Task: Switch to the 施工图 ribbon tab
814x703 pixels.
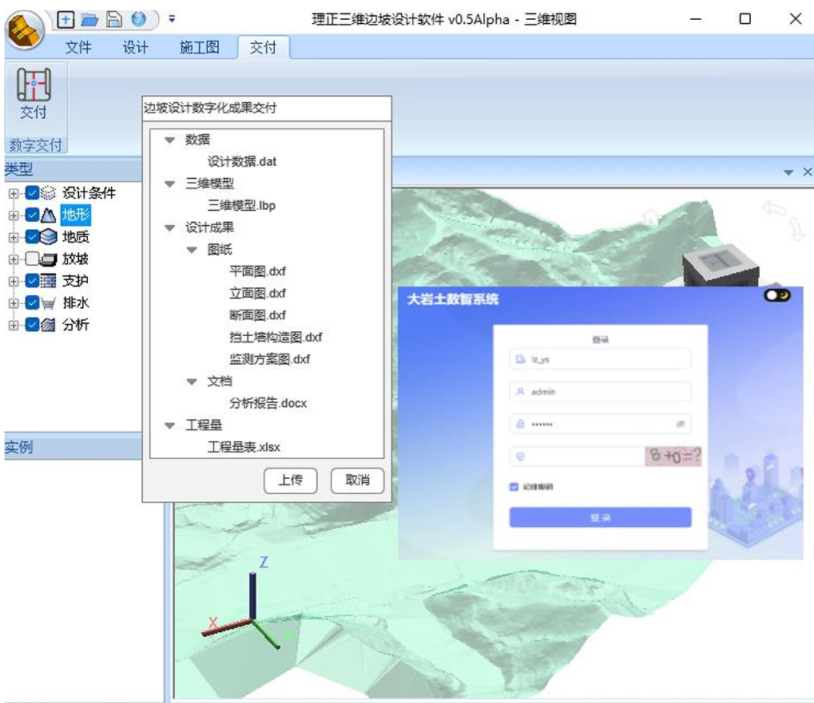Action: point(199,48)
